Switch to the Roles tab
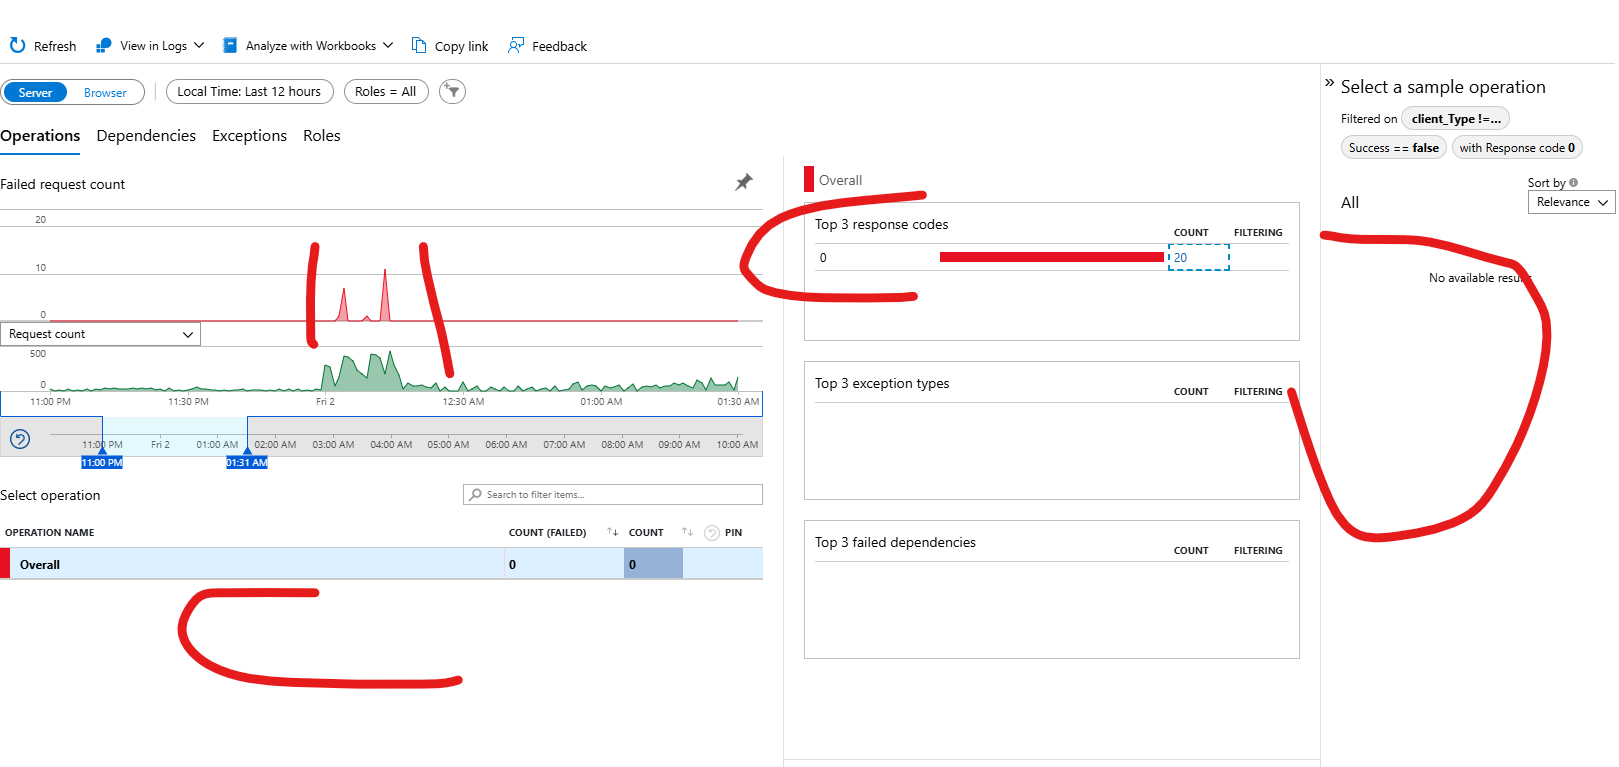The width and height of the screenshot is (1619, 767). (322, 136)
